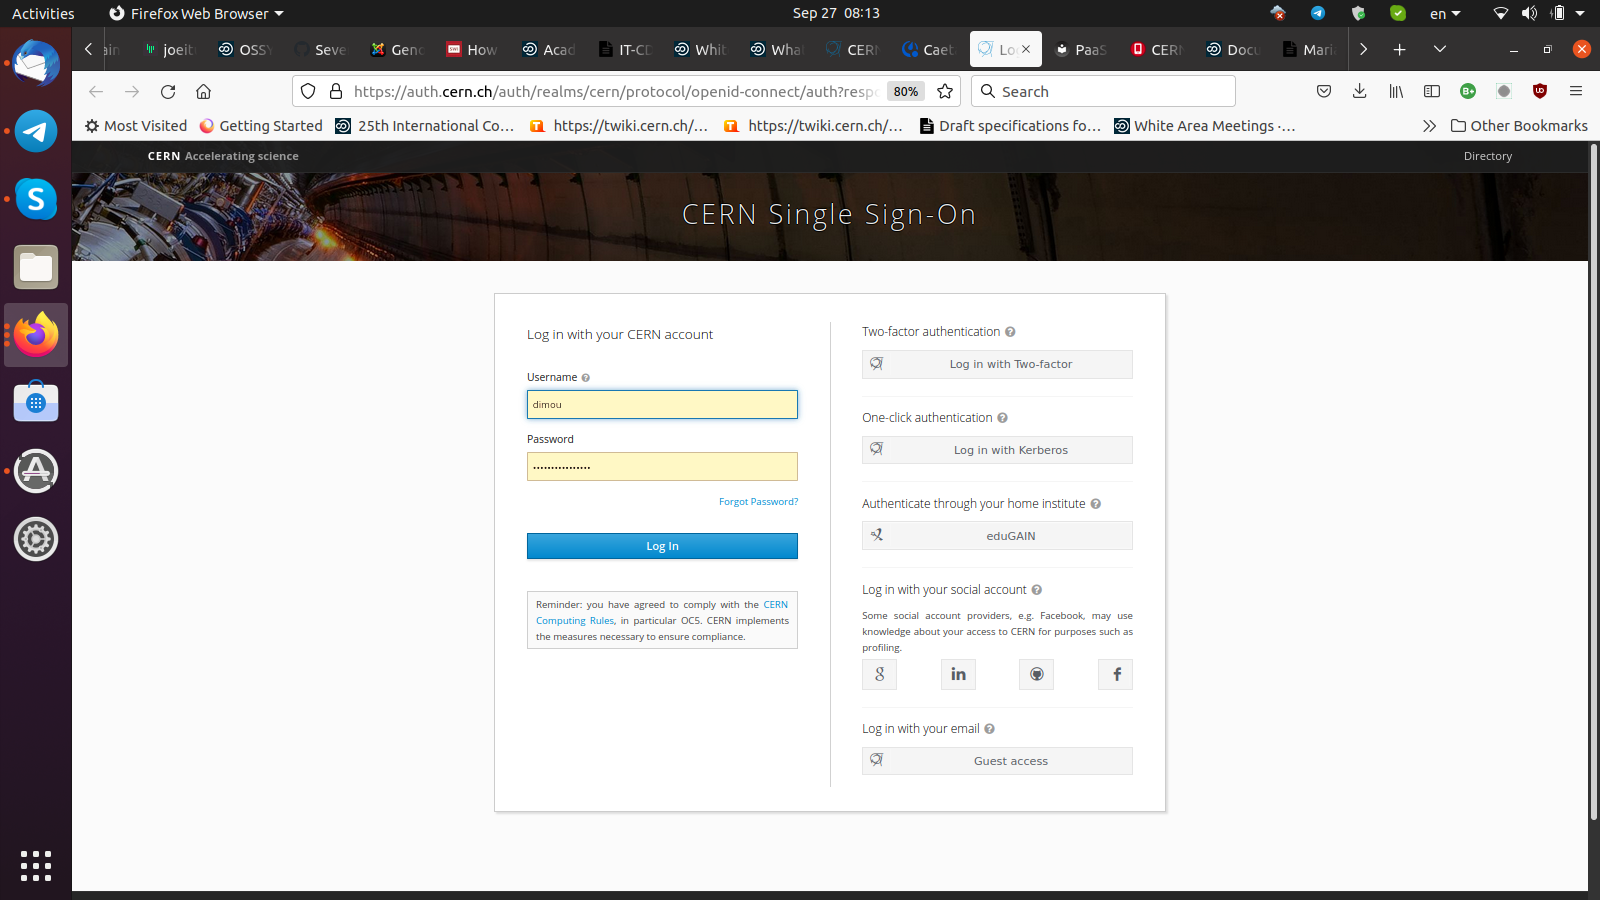Viewport: 1600px width, 900px height.
Task: Expand the system status menu arrow
Action: 1580,13
